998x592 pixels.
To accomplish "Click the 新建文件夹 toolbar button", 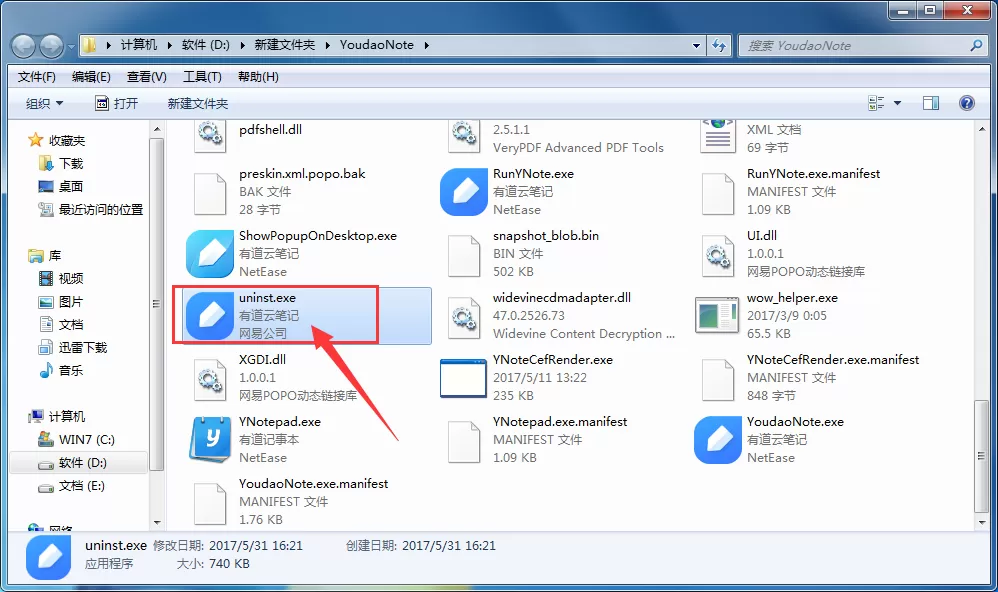I will pos(197,103).
